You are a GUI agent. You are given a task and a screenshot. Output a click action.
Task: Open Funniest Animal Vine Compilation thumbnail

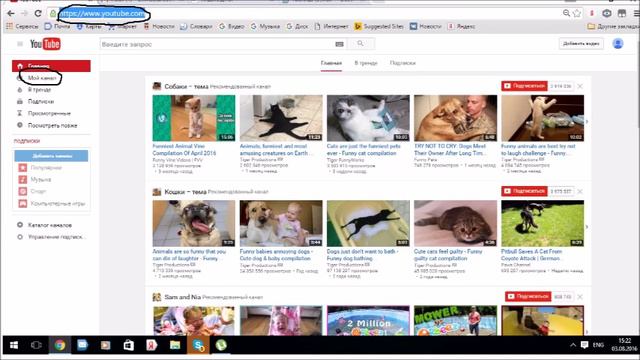(x=194, y=118)
